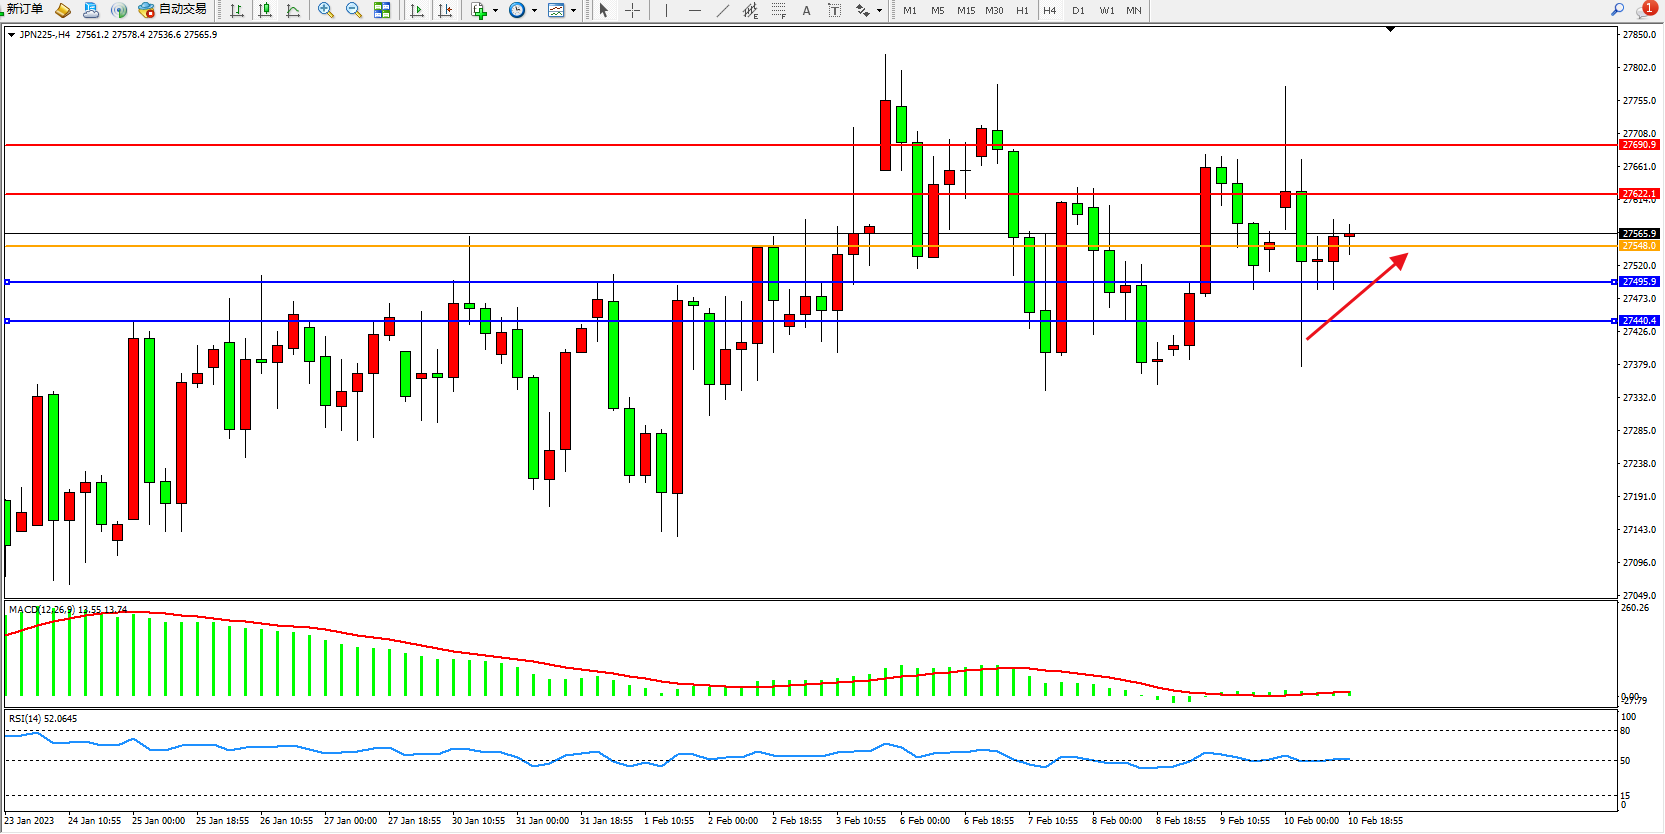Click the New Order (新订单) button
The image size is (1665, 834).
click(x=24, y=10)
